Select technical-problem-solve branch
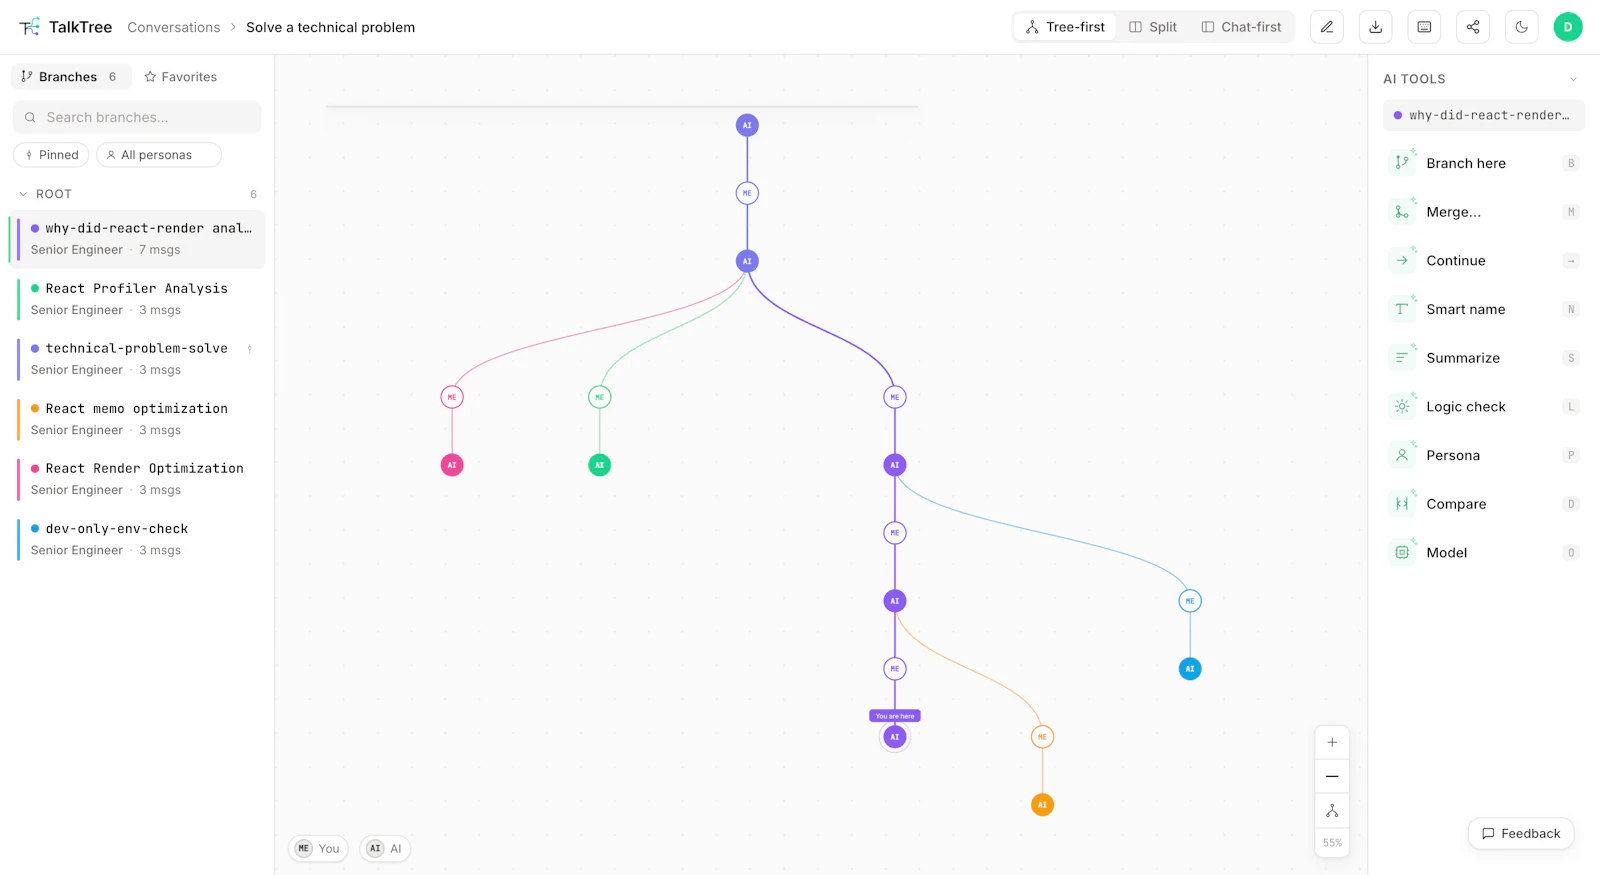 138,359
